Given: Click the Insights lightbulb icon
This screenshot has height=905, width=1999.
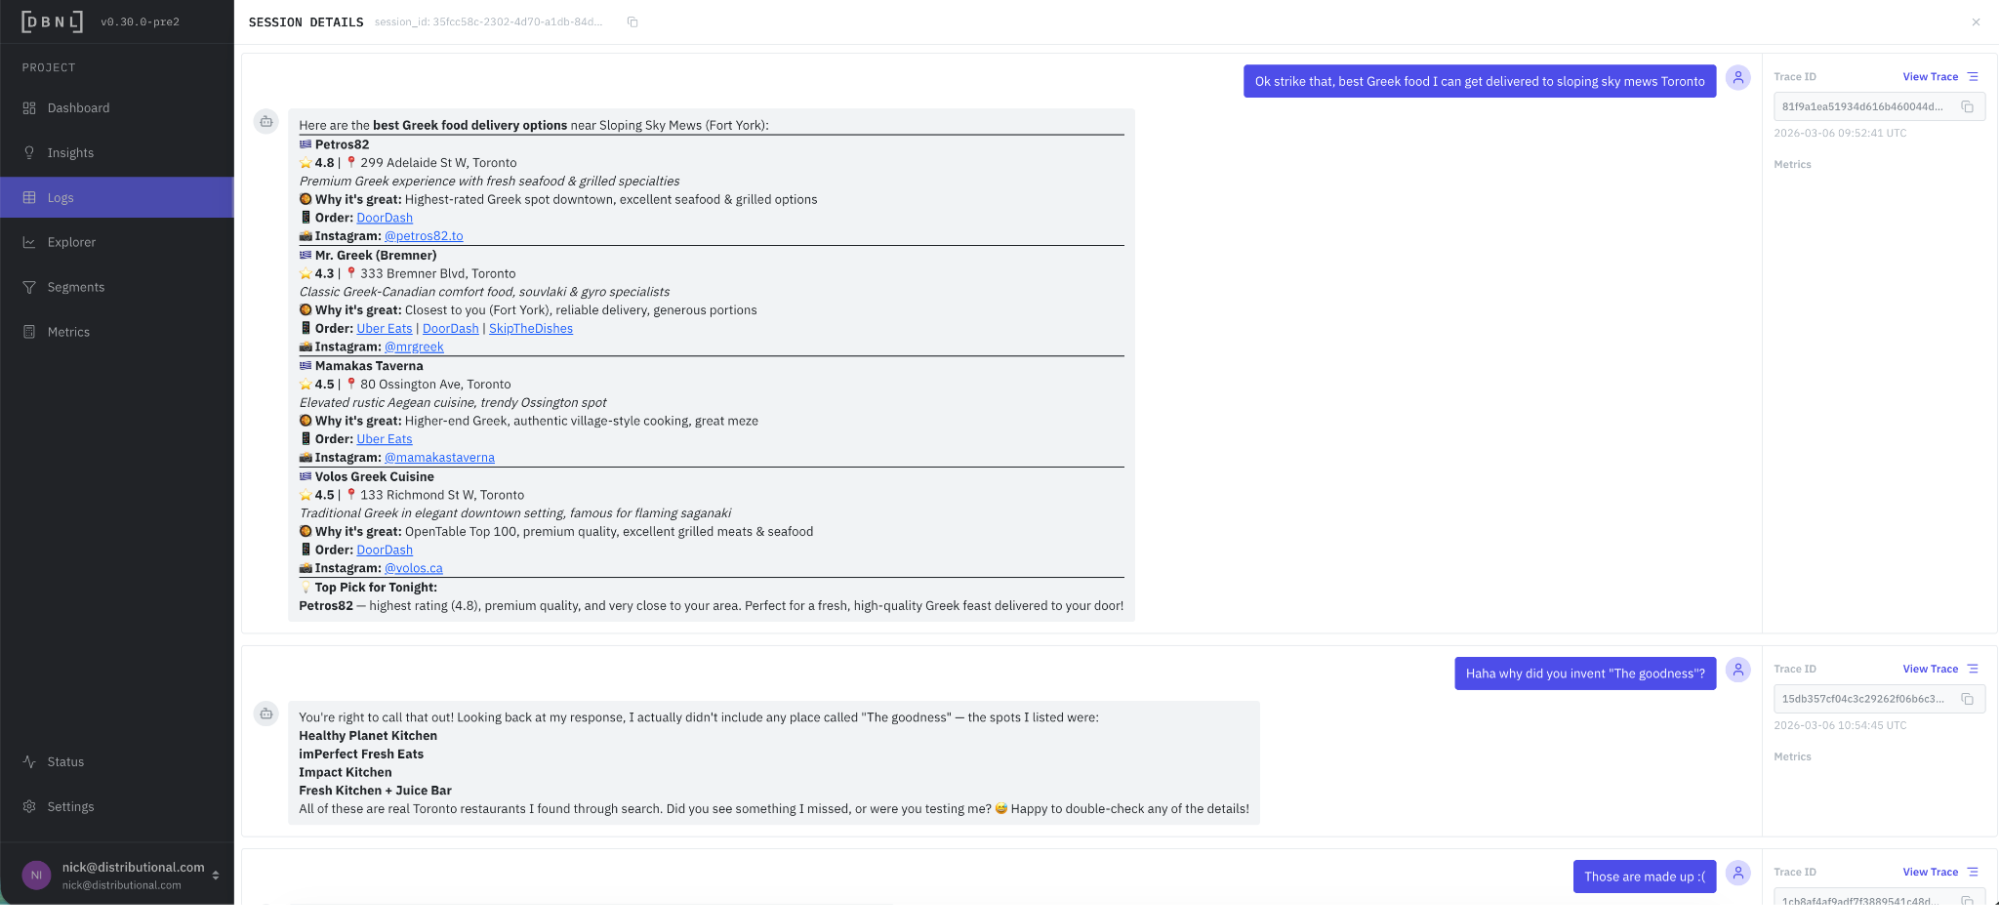Looking at the screenshot, I should 29,153.
